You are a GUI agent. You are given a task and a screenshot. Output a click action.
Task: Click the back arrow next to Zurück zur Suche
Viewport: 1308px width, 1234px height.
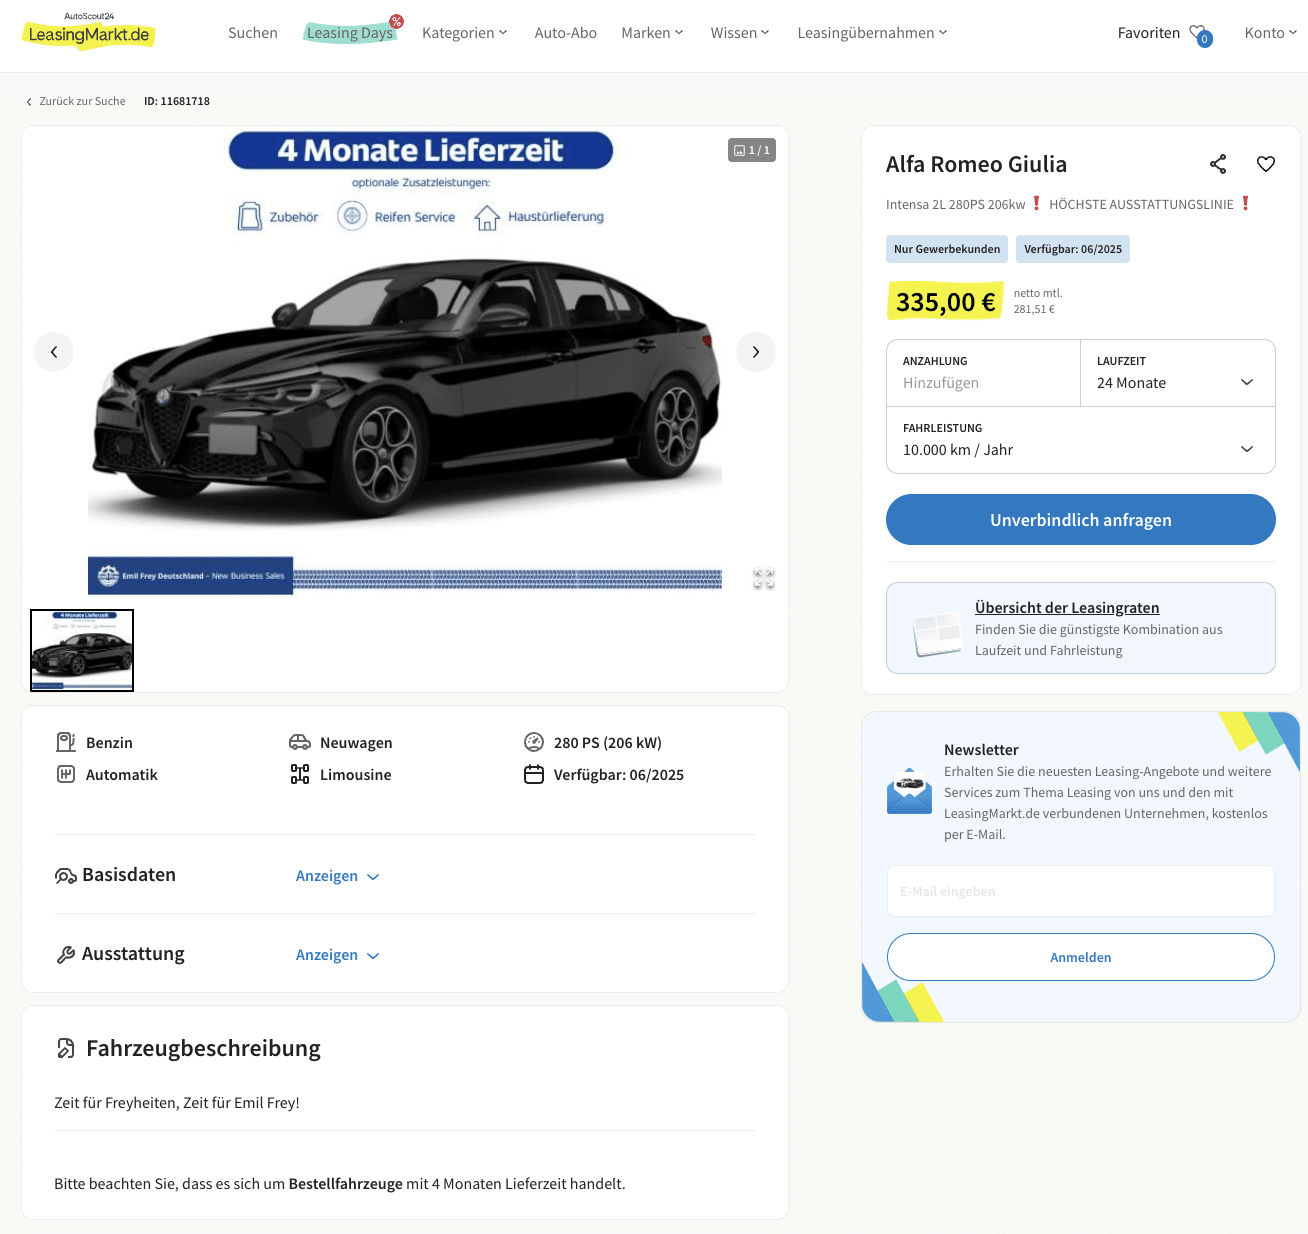coord(29,102)
